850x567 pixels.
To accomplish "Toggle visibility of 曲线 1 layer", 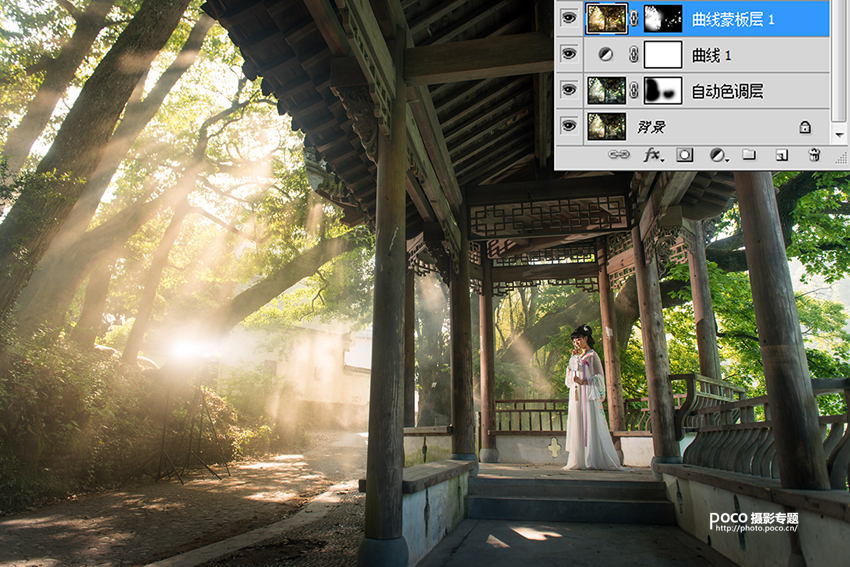I will [569, 55].
